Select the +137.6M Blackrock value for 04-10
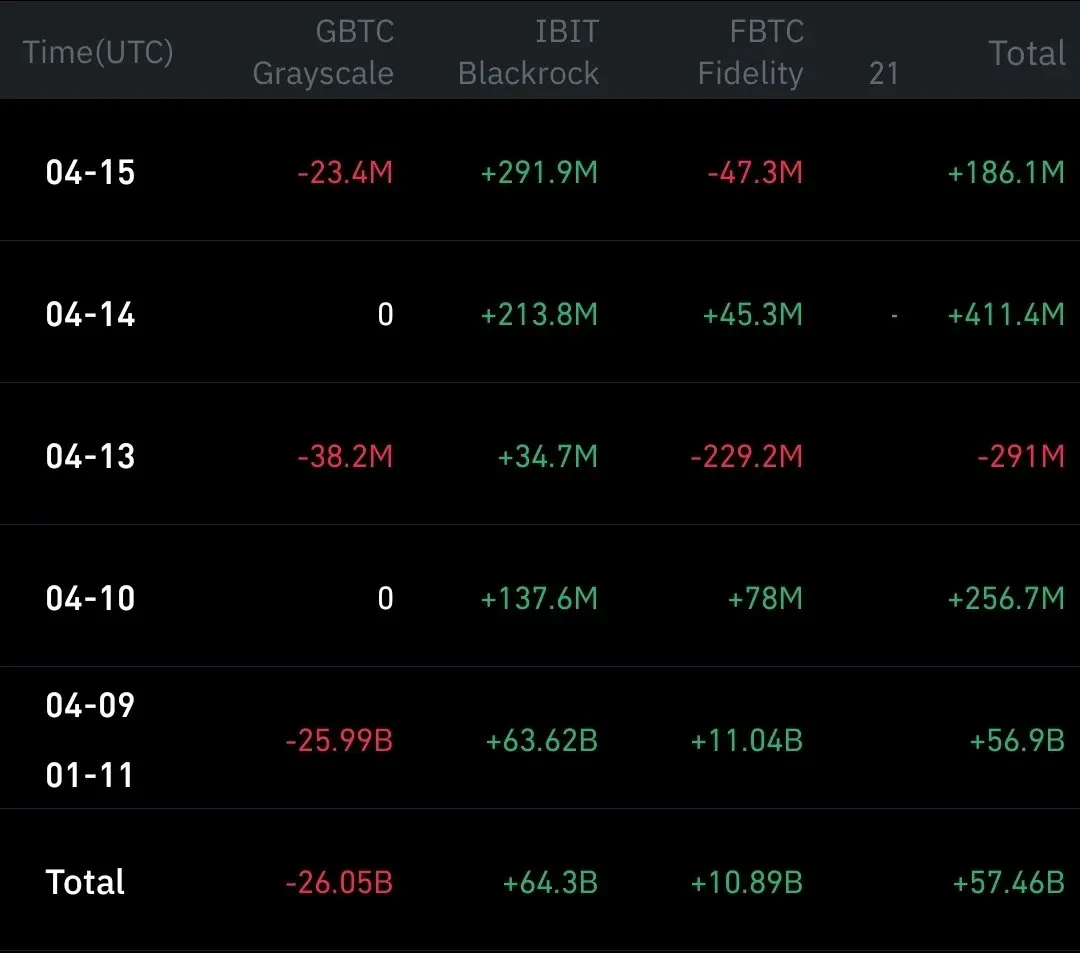Image resolution: width=1080 pixels, height=953 pixels. pos(539,599)
